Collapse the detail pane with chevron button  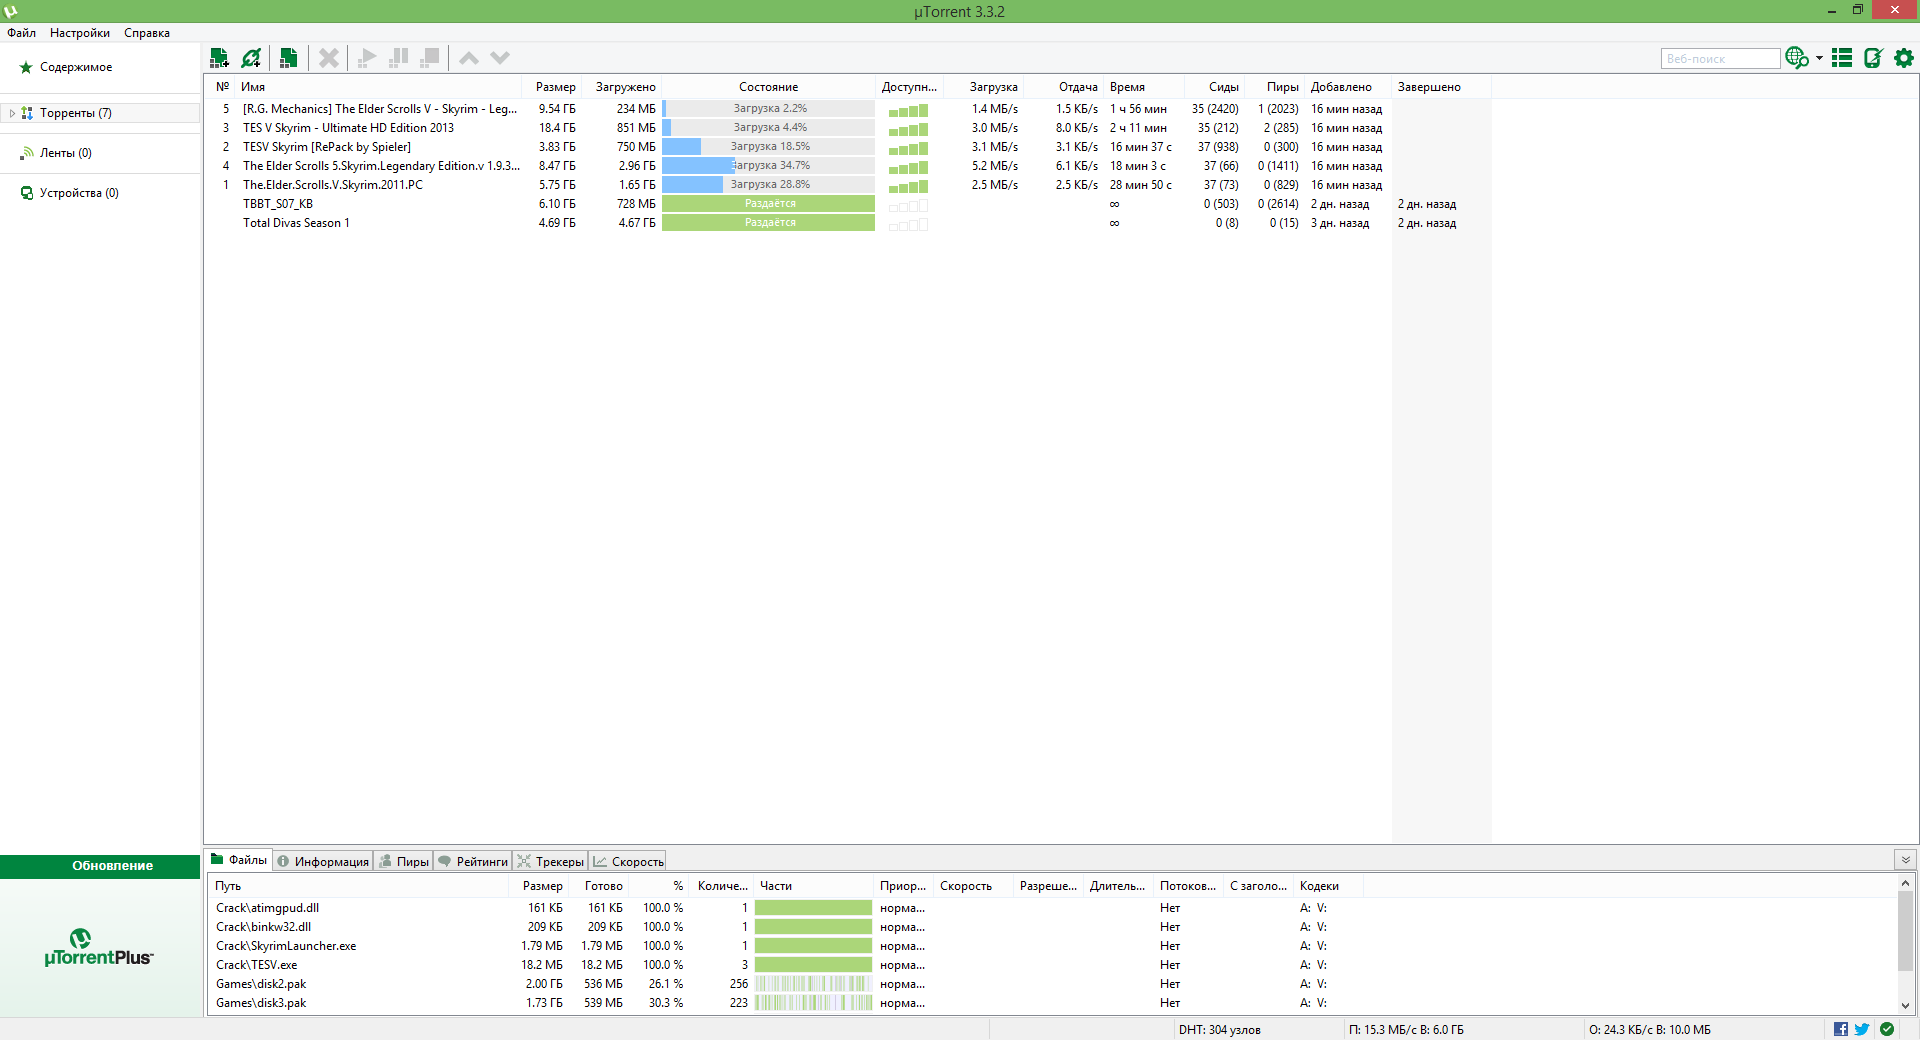[x=1905, y=859]
